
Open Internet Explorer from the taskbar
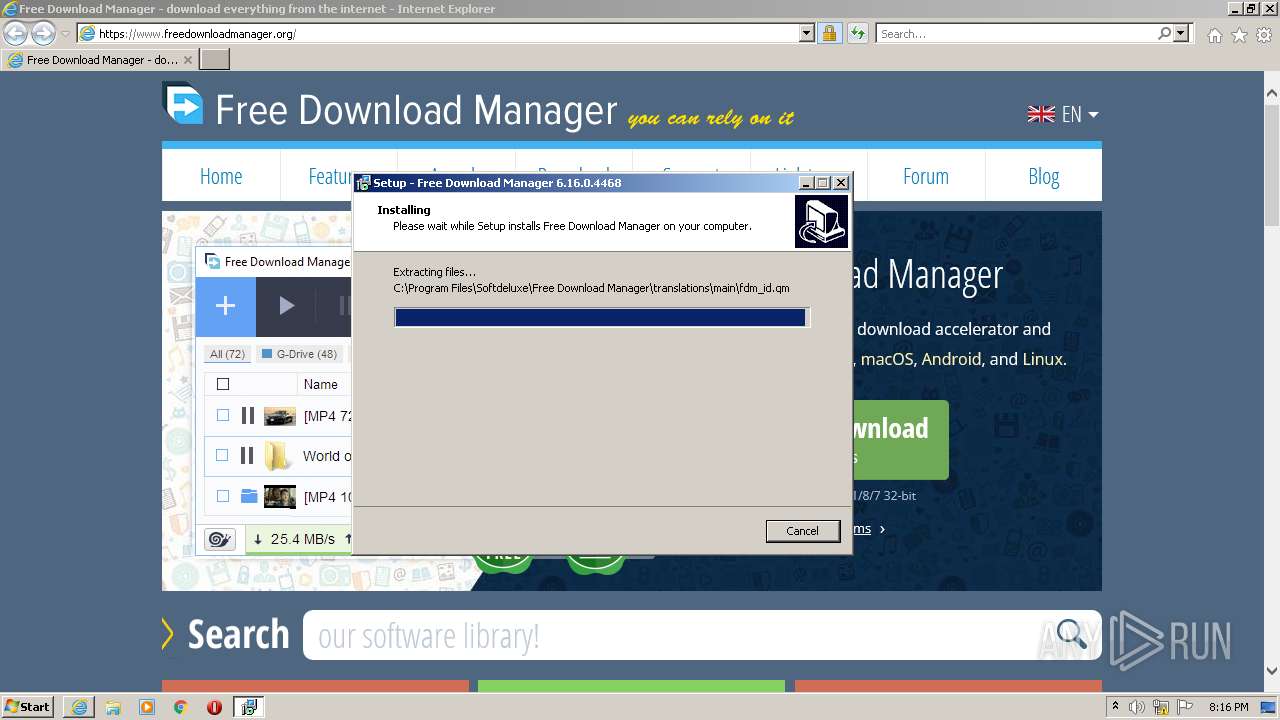[79, 707]
